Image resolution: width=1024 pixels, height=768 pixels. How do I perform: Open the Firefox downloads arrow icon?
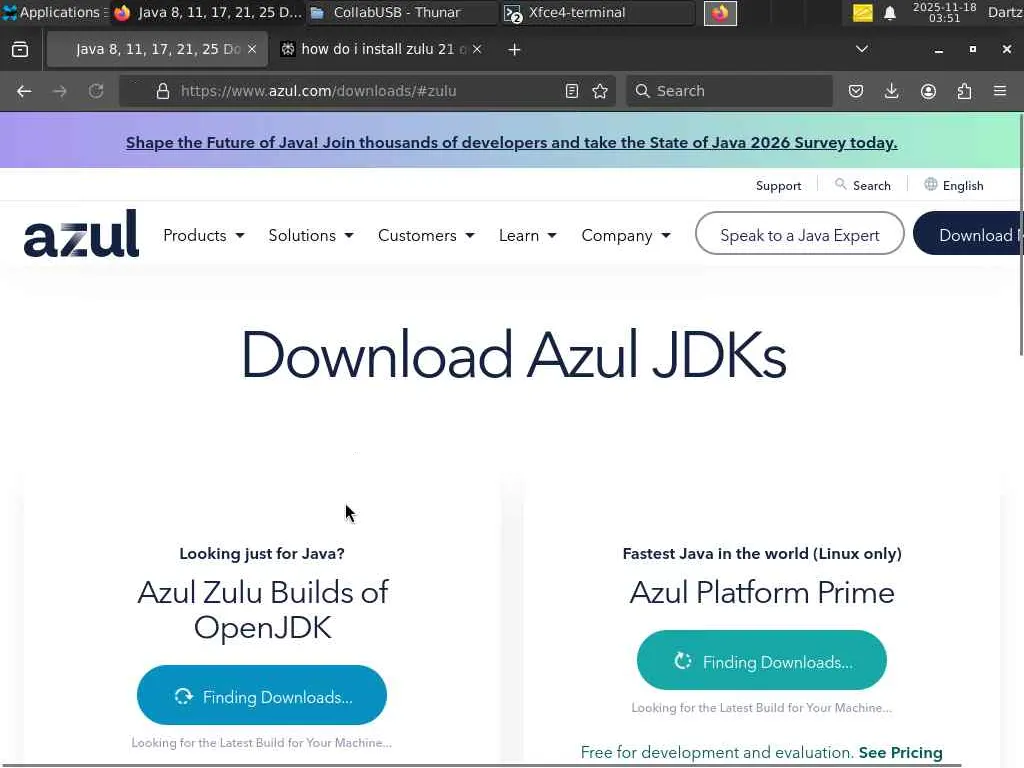891,91
